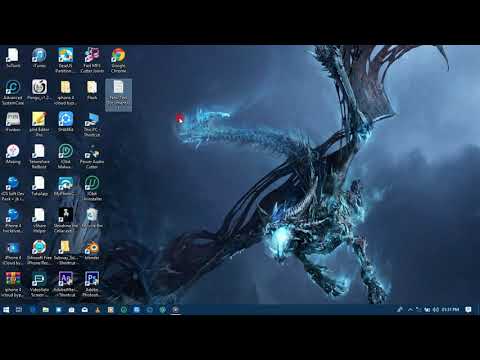
Task: Click the Power Audio Cutter shortcut
Action: [x=92, y=156]
